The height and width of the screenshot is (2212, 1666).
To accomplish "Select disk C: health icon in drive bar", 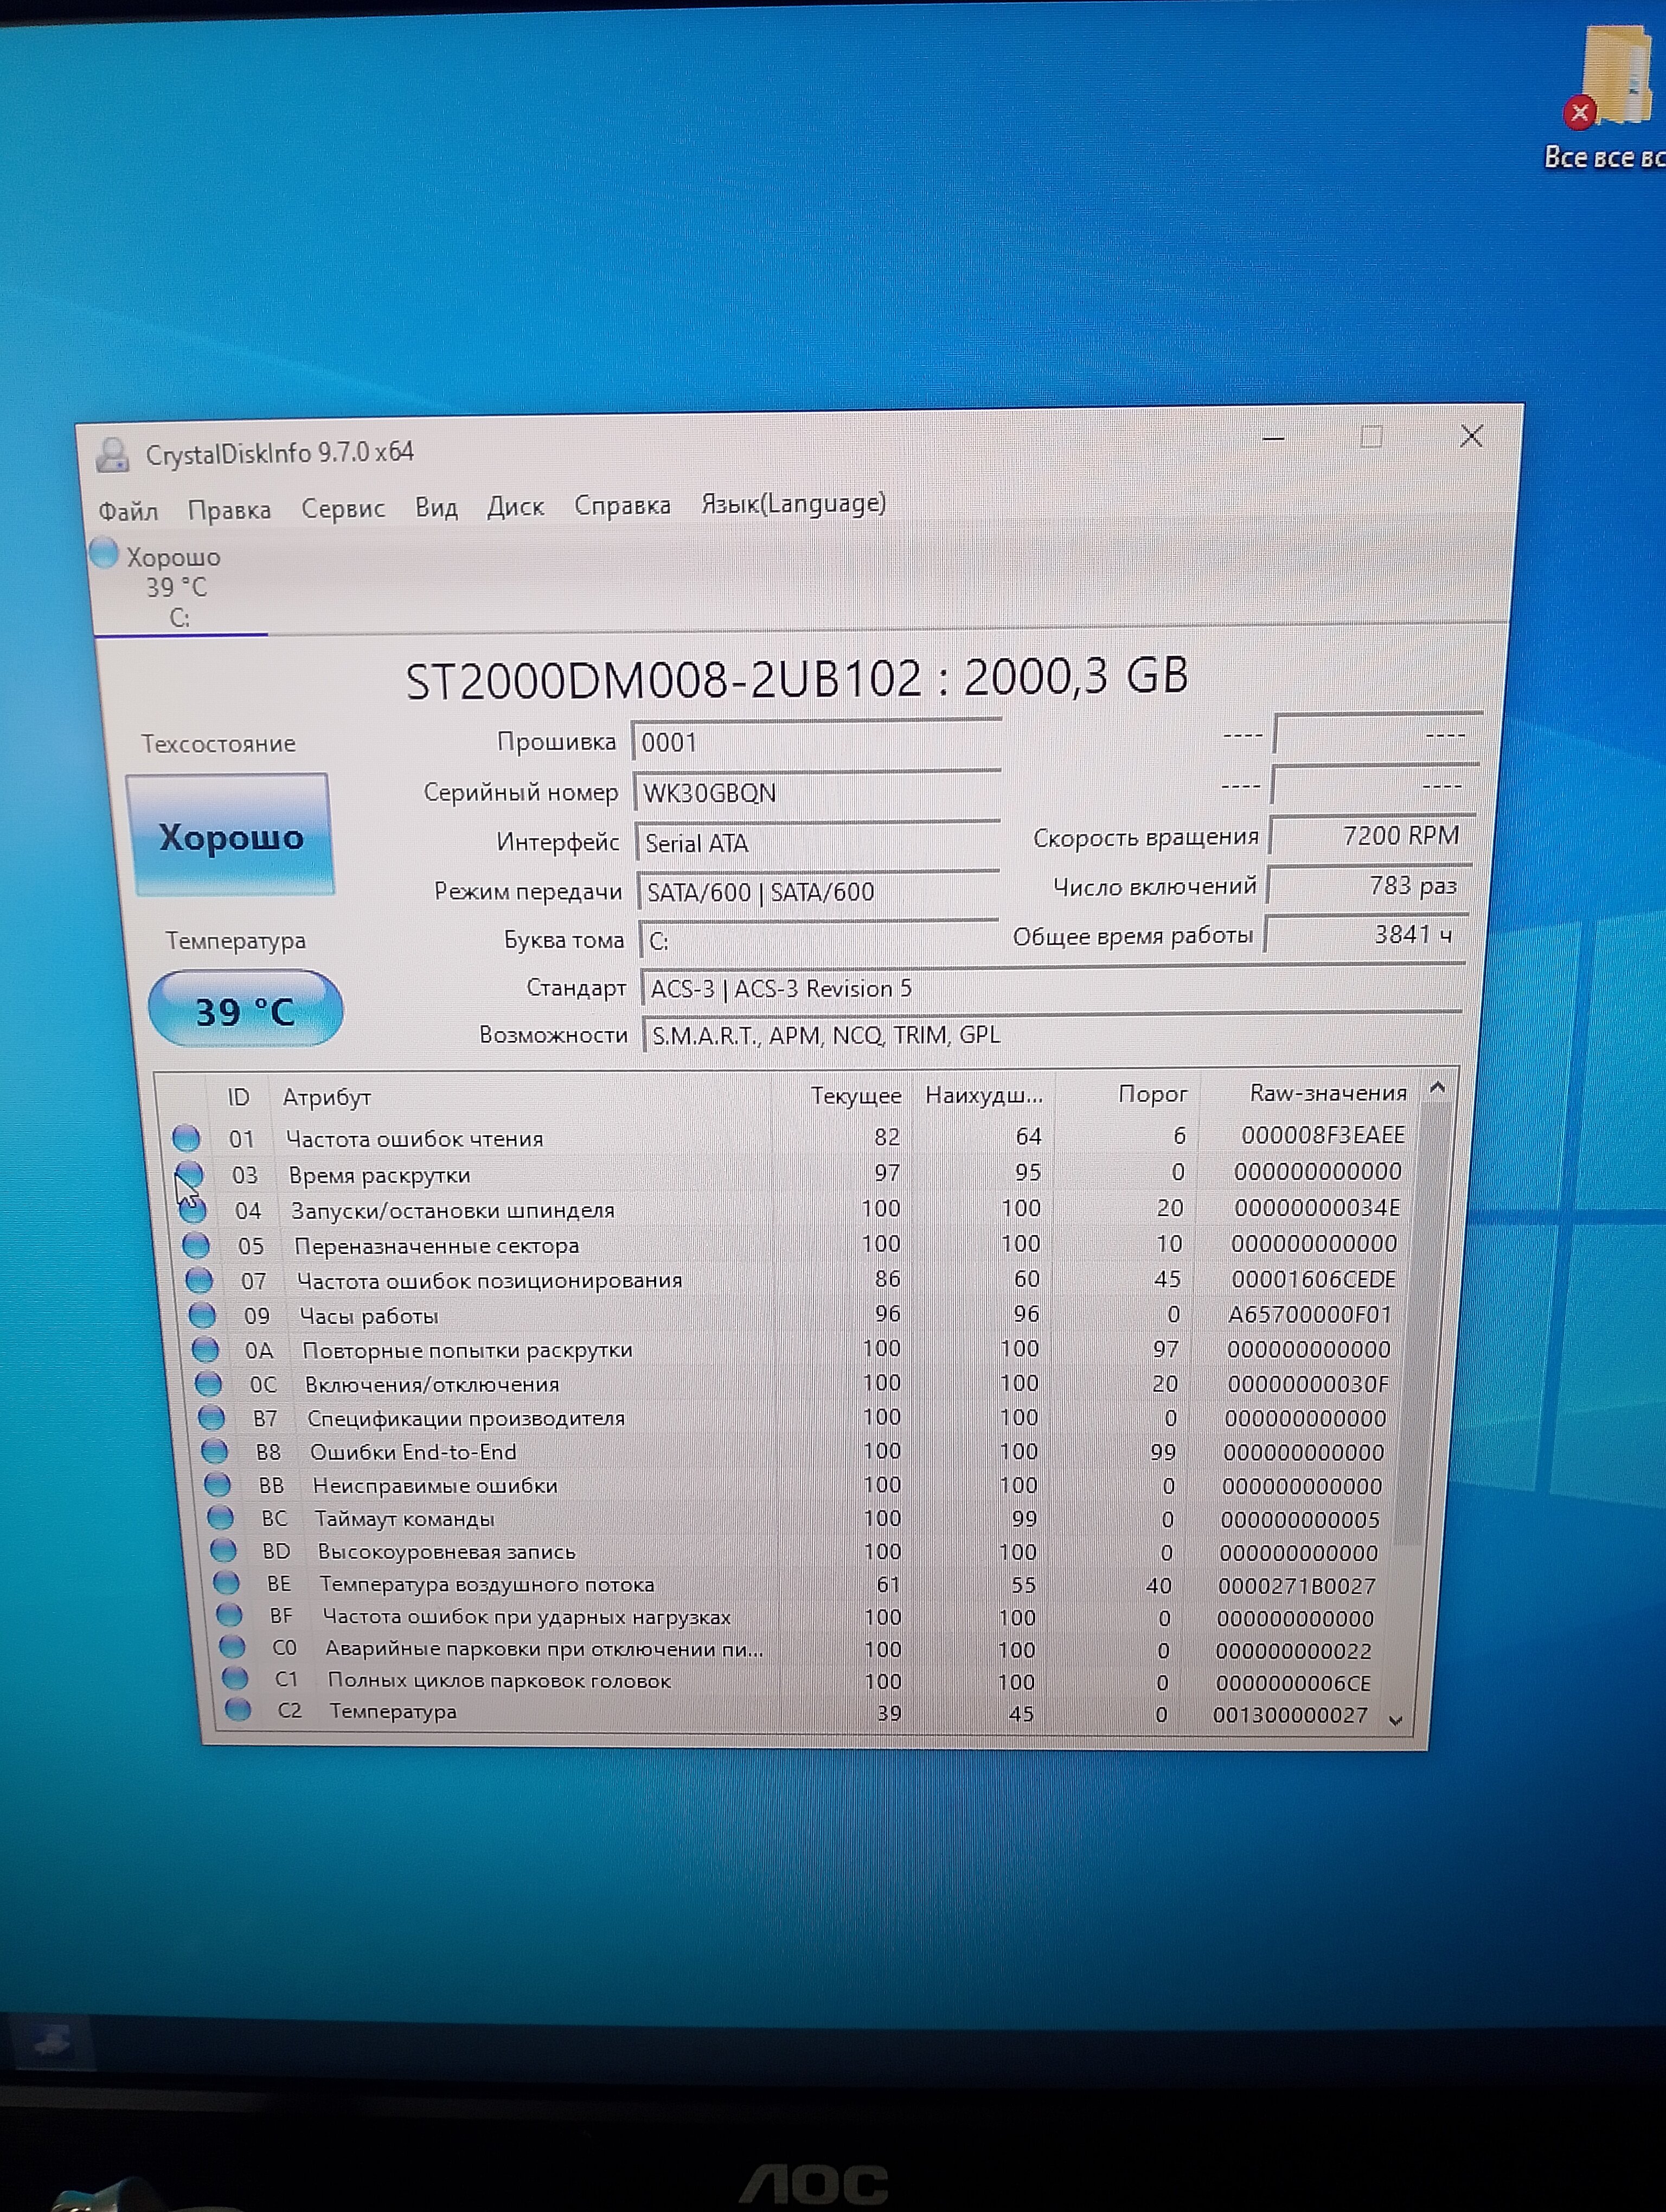I will tap(104, 553).
